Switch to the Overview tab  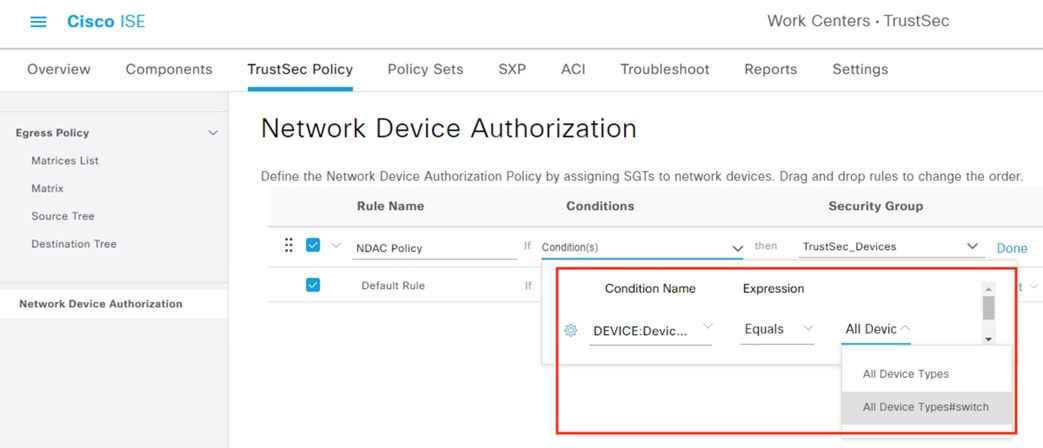pyautogui.click(x=59, y=69)
